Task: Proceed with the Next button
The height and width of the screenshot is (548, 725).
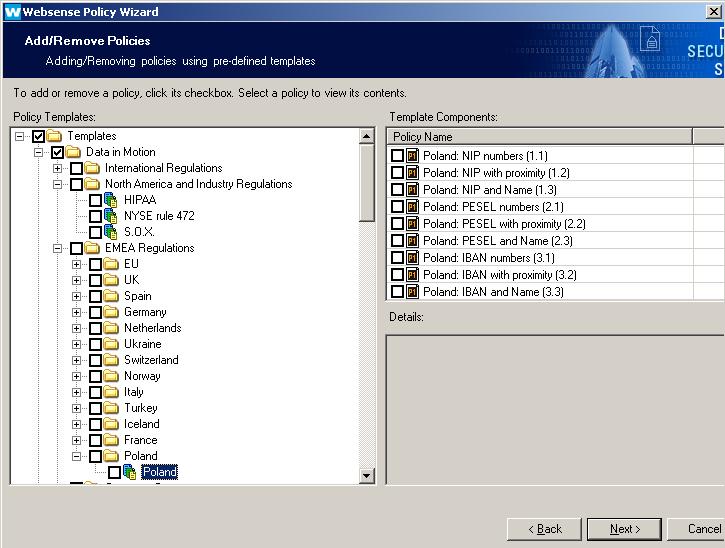Action: pyautogui.click(x=624, y=529)
